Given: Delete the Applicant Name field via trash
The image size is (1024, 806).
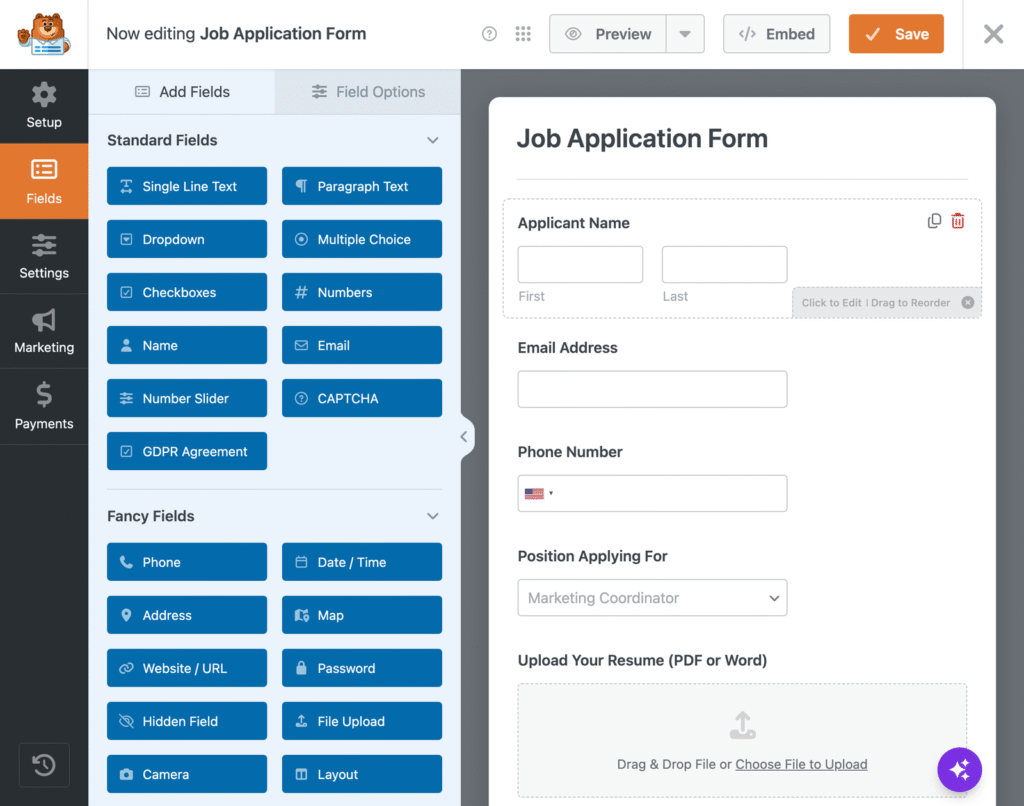Looking at the screenshot, I should click(958, 221).
